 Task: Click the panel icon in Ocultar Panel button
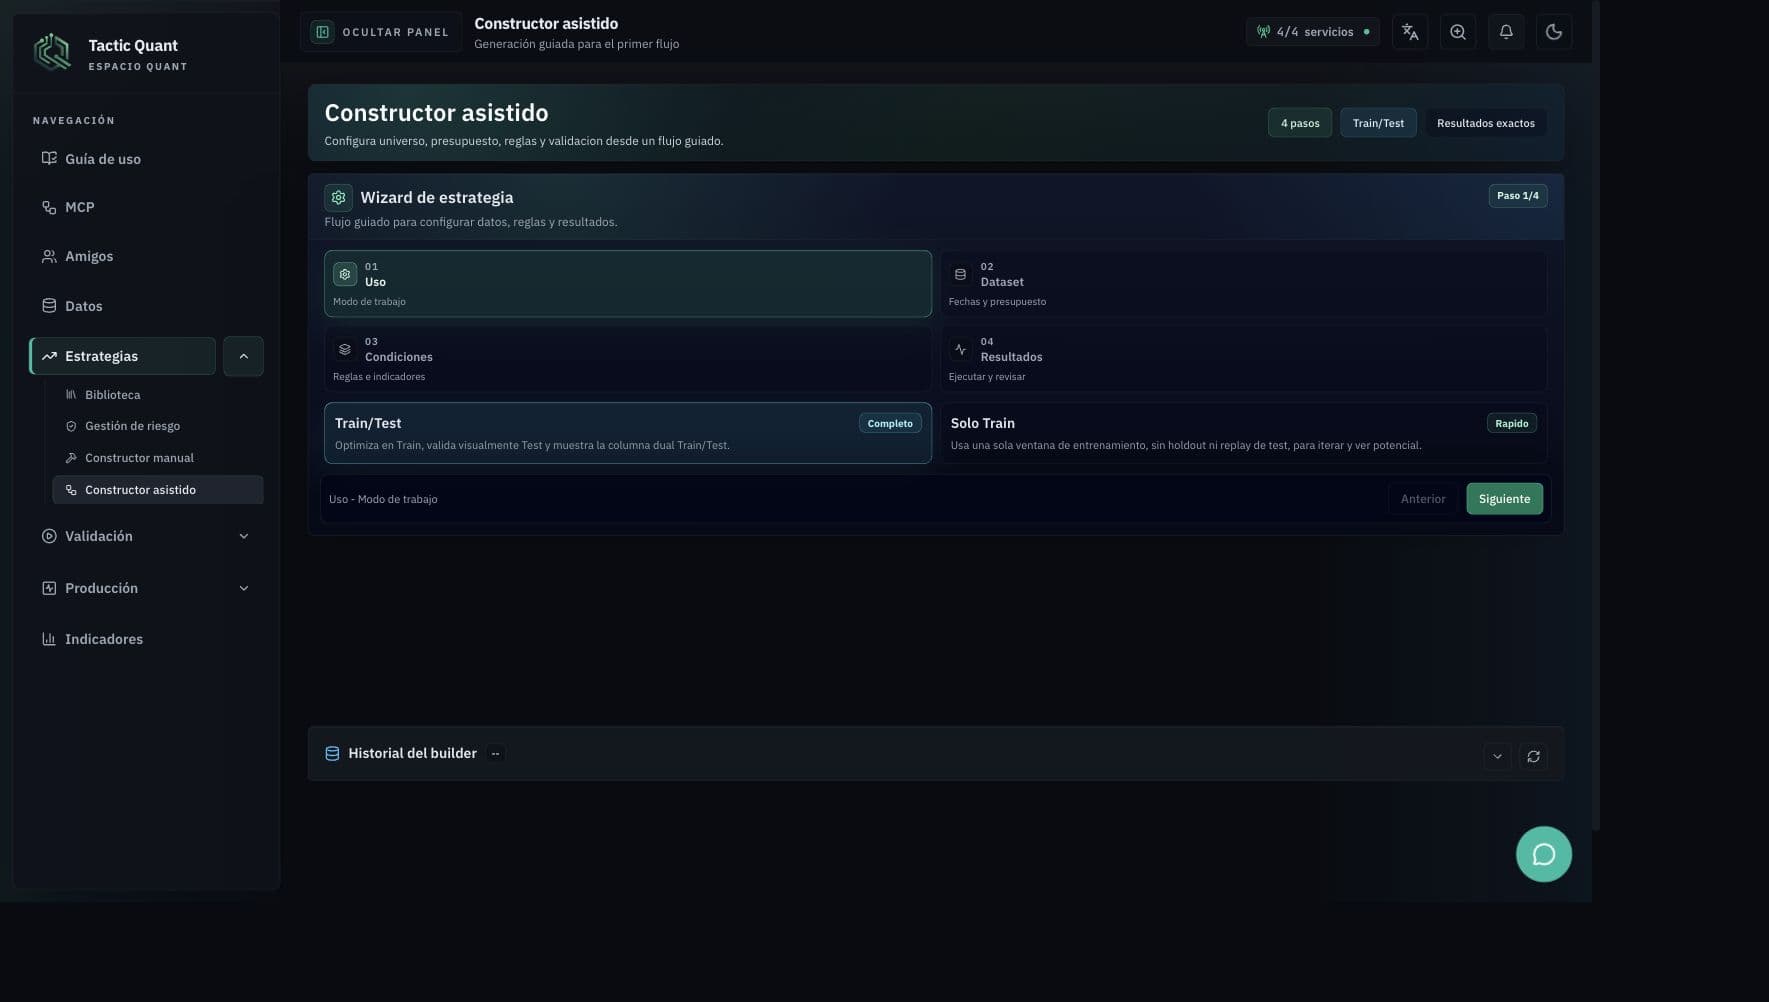(x=323, y=32)
